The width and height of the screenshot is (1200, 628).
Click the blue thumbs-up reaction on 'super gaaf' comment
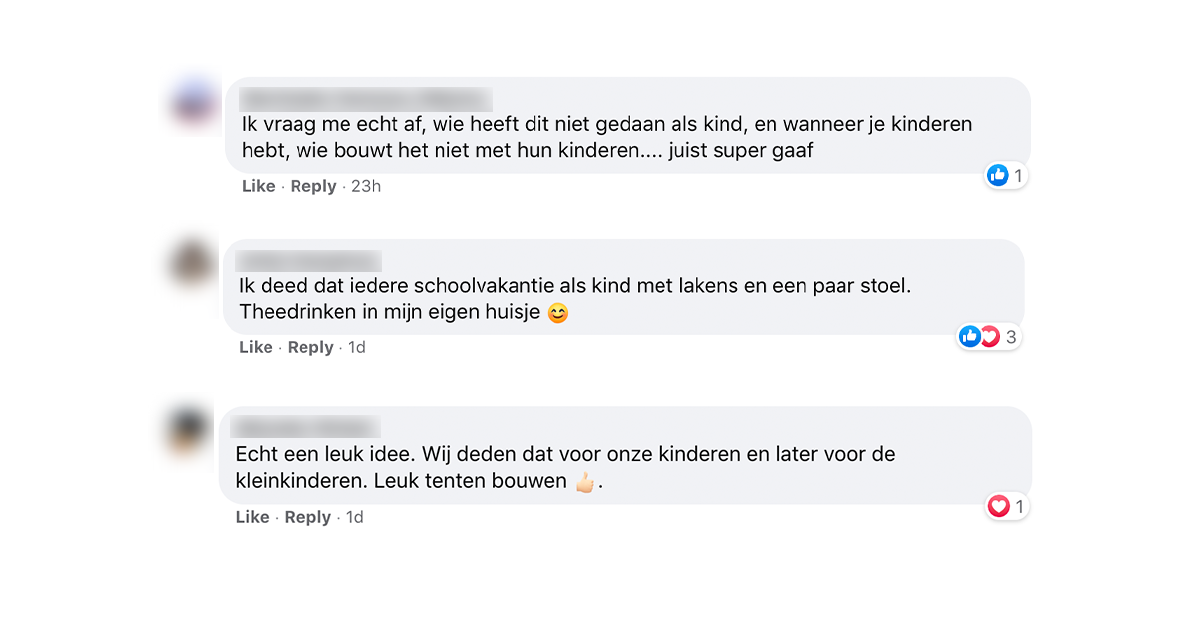point(998,176)
